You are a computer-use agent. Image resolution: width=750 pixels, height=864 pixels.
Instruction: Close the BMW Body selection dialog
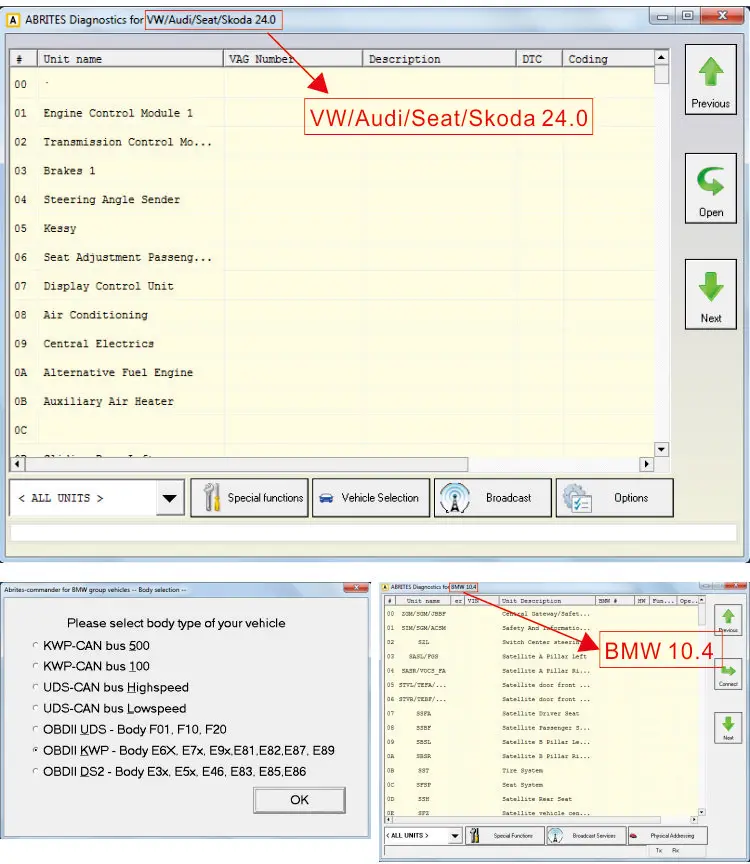pyautogui.click(x=356, y=588)
